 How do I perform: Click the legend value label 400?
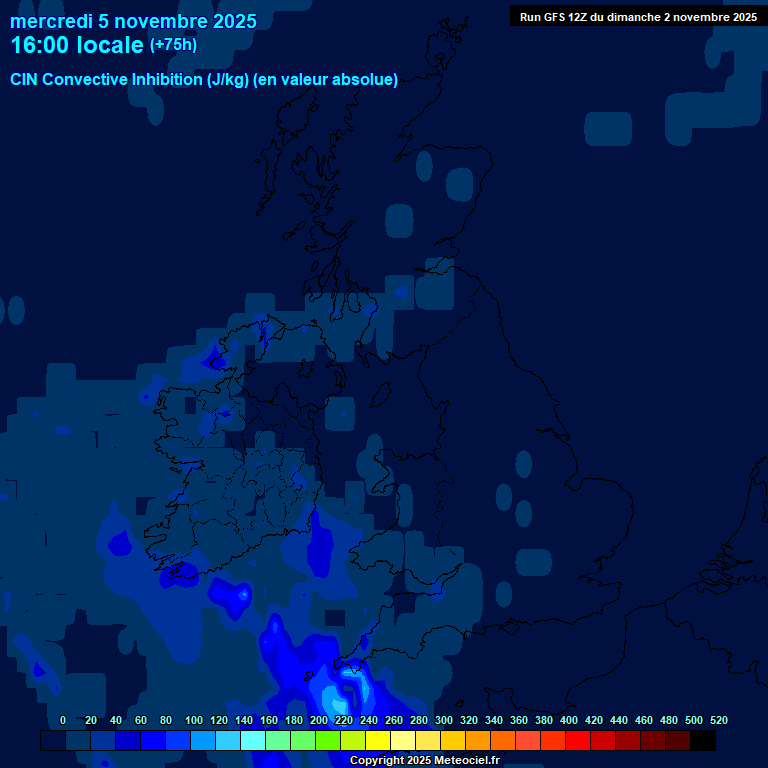coord(569,720)
